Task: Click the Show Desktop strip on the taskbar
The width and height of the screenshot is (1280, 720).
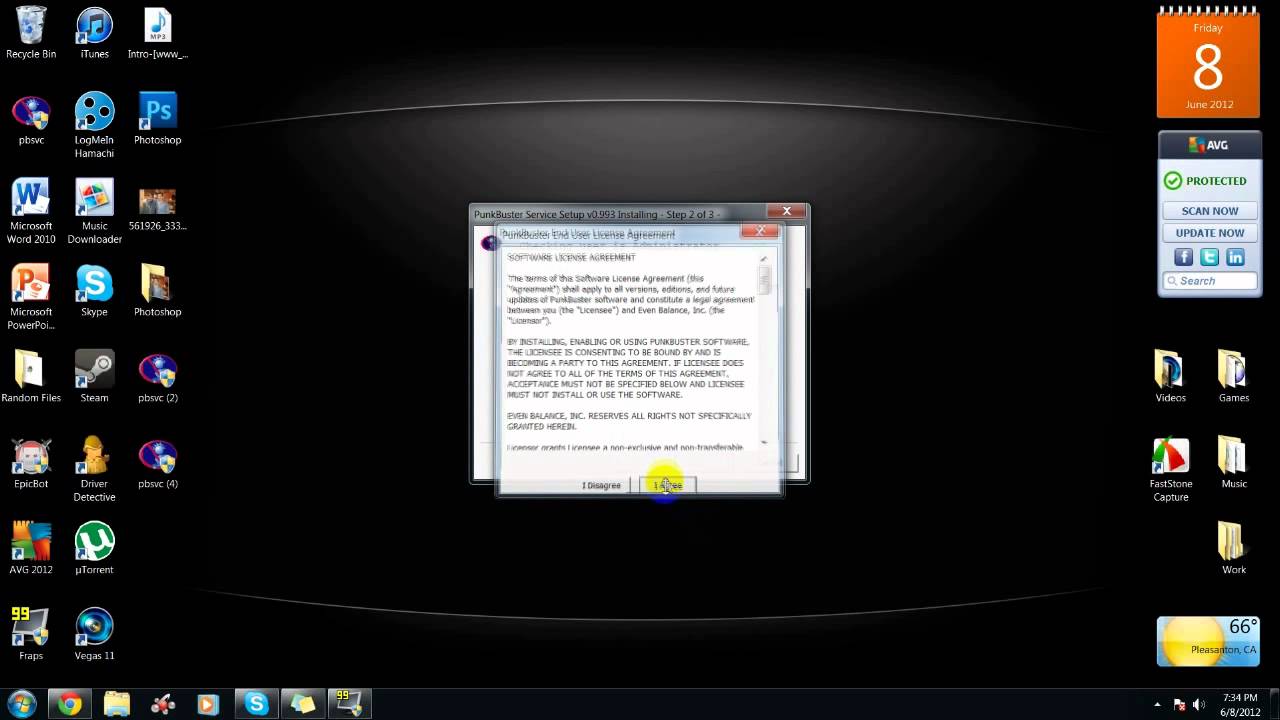Action: 1273,704
